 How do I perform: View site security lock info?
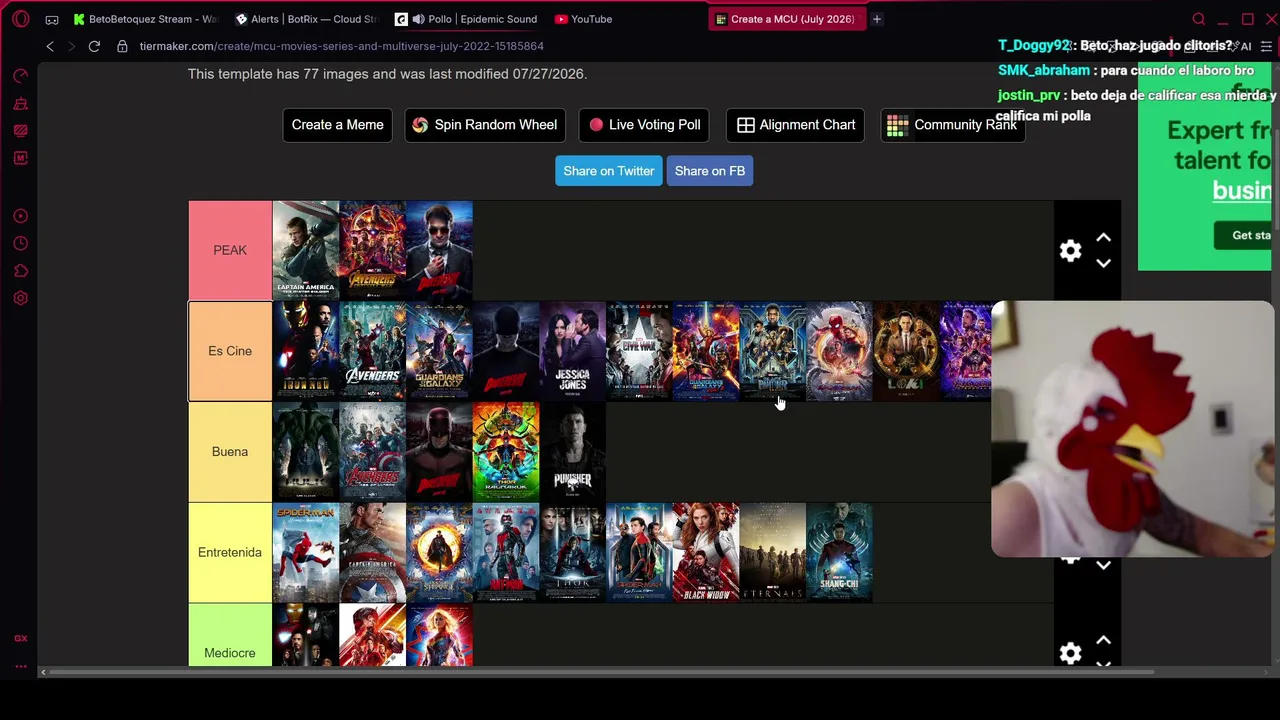[122, 46]
